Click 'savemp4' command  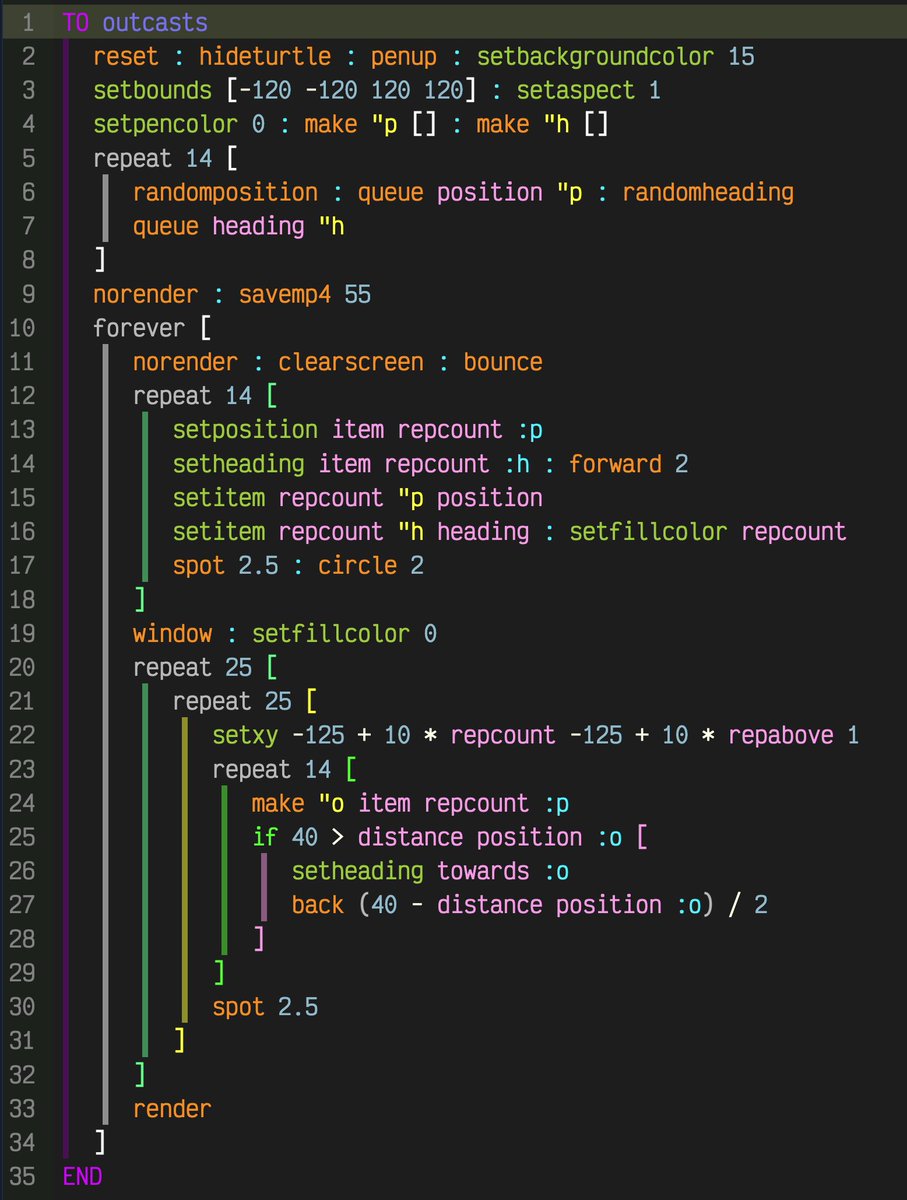click(x=284, y=294)
